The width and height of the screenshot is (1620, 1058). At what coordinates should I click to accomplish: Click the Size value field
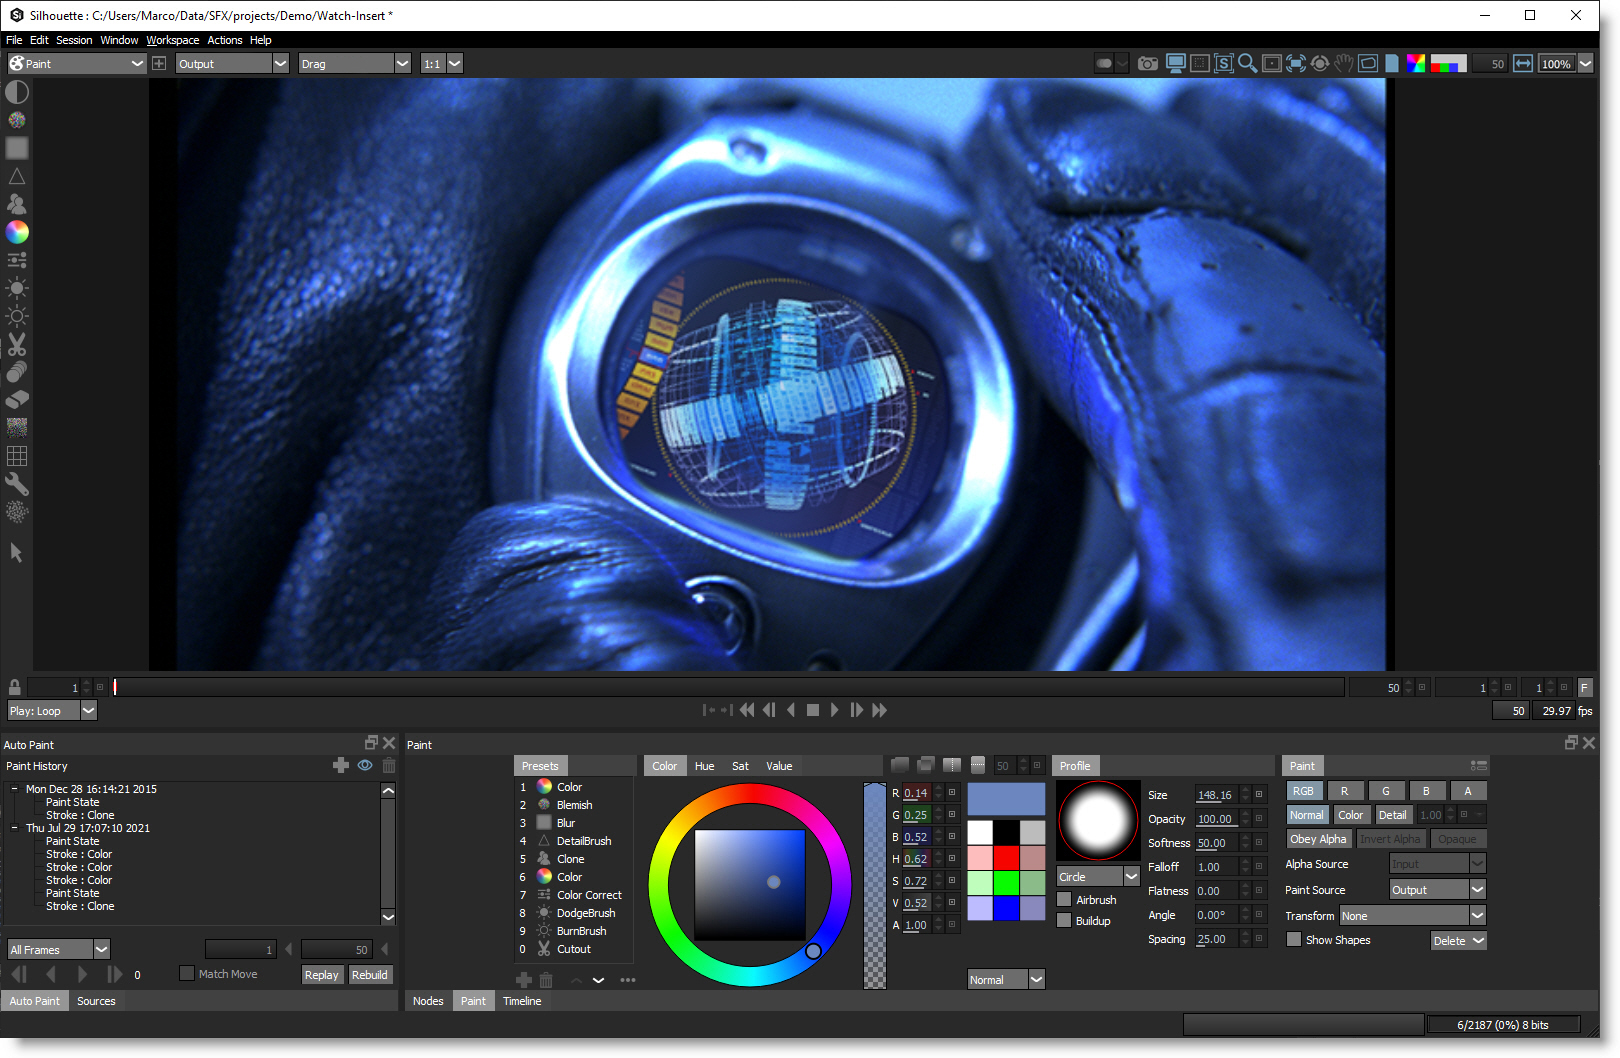click(x=1215, y=795)
